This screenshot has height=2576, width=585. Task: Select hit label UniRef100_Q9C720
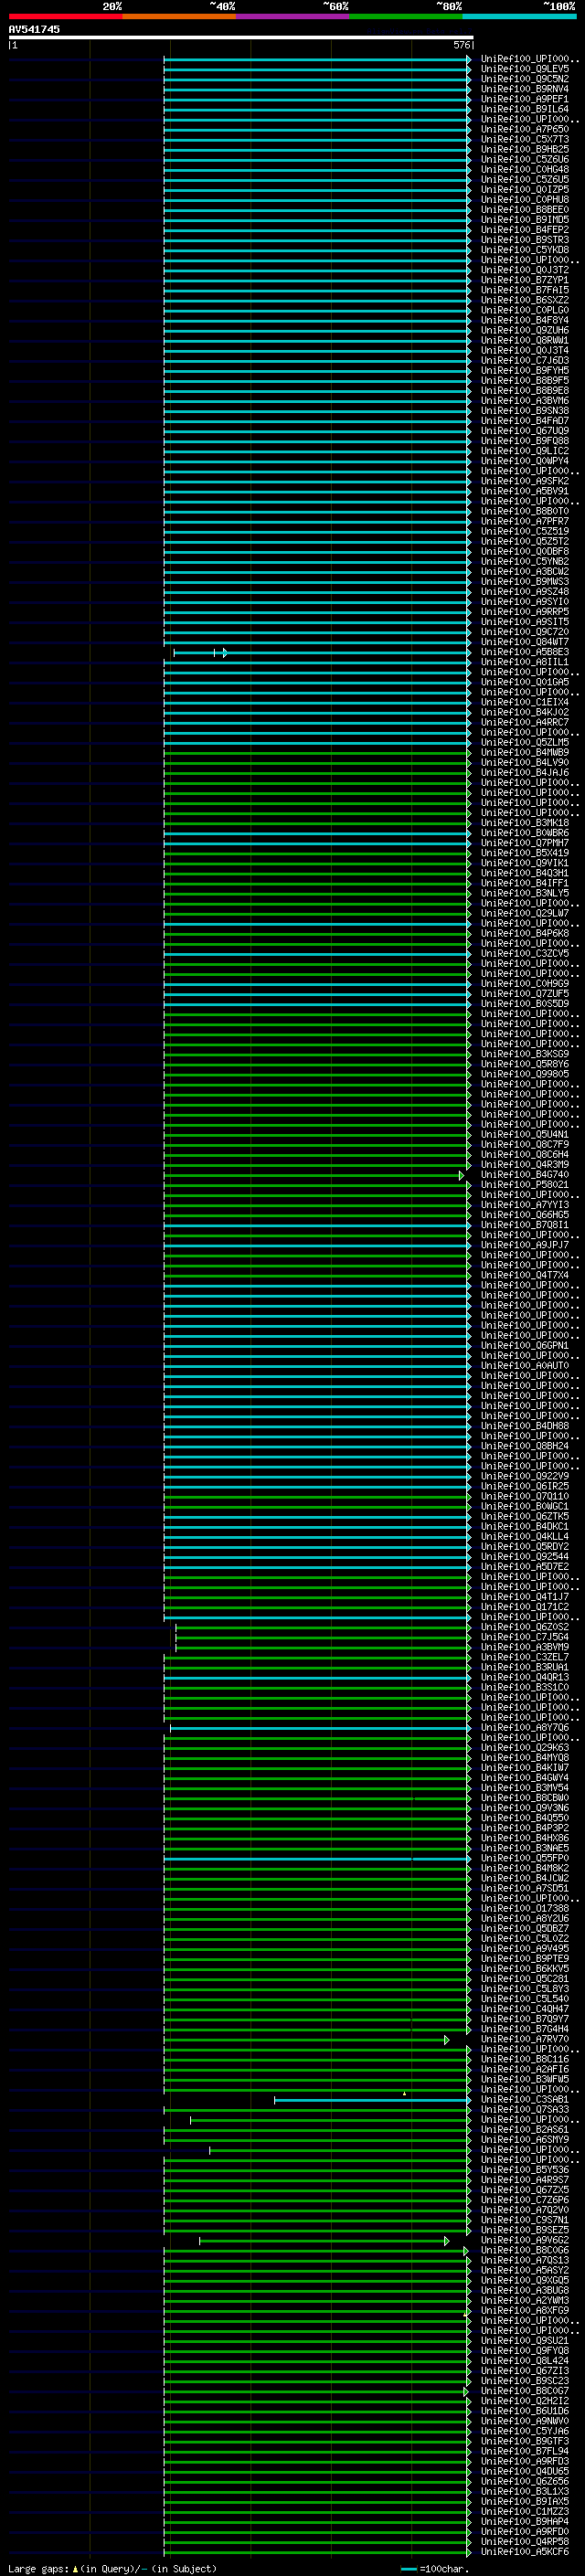click(x=525, y=632)
